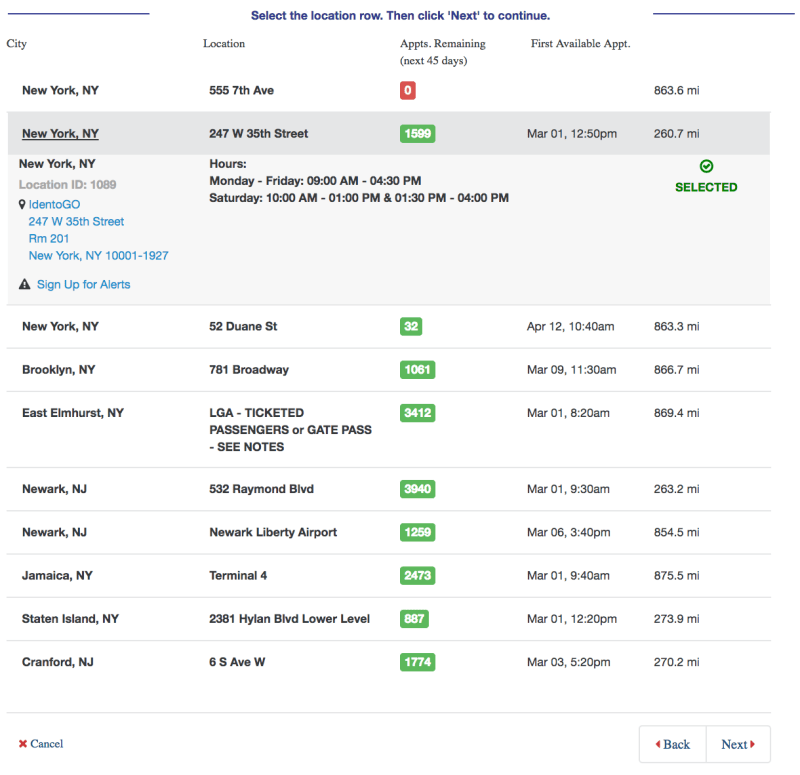Click the Next button to continue

(738, 744)
